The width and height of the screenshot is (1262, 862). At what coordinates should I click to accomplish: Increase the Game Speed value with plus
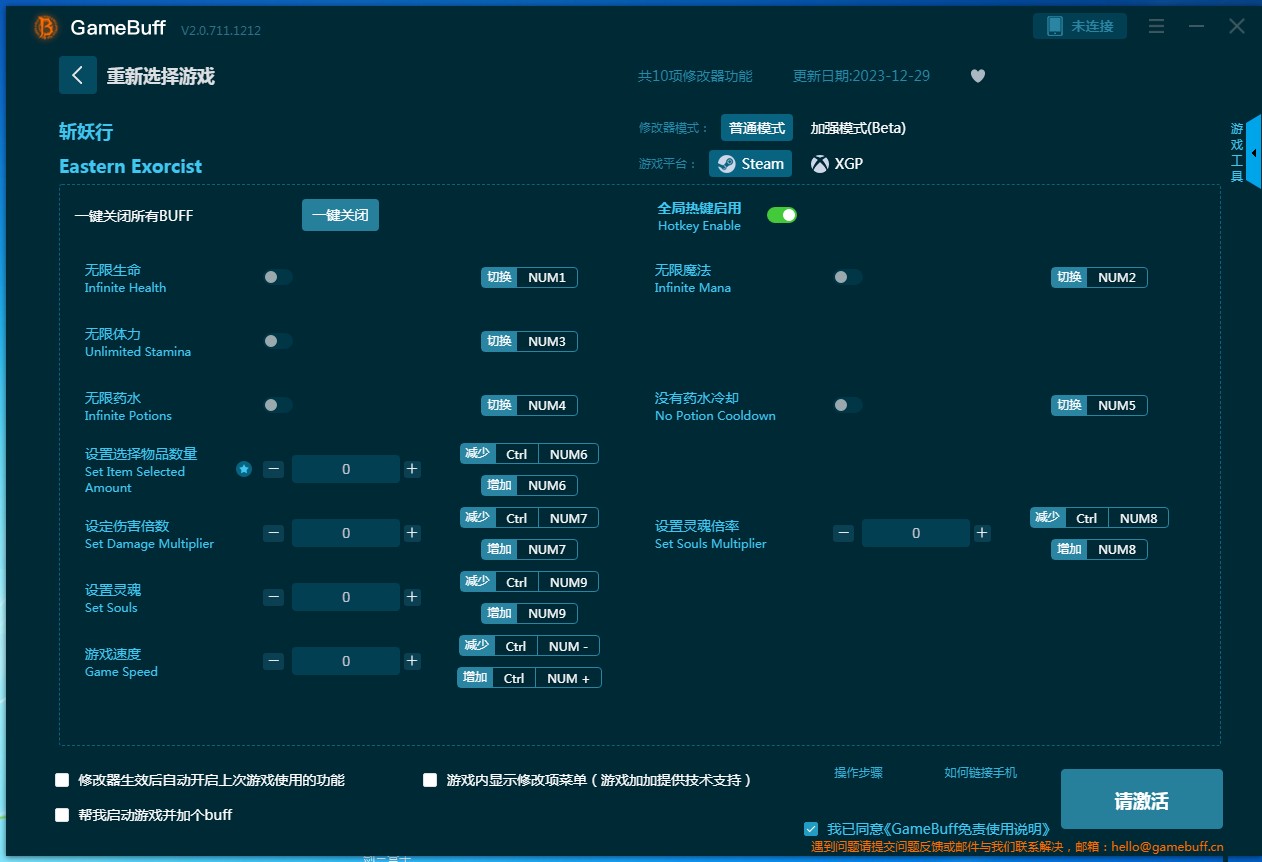click(x=412, y=661)
